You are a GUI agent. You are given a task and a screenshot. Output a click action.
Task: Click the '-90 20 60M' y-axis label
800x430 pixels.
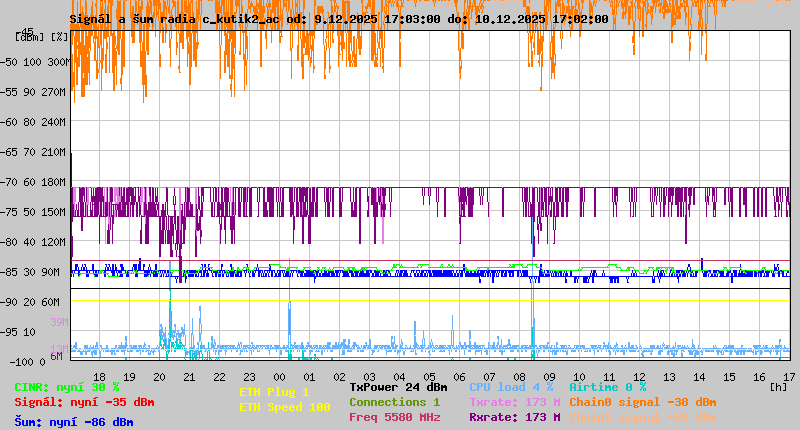click(x=30, y=302)
